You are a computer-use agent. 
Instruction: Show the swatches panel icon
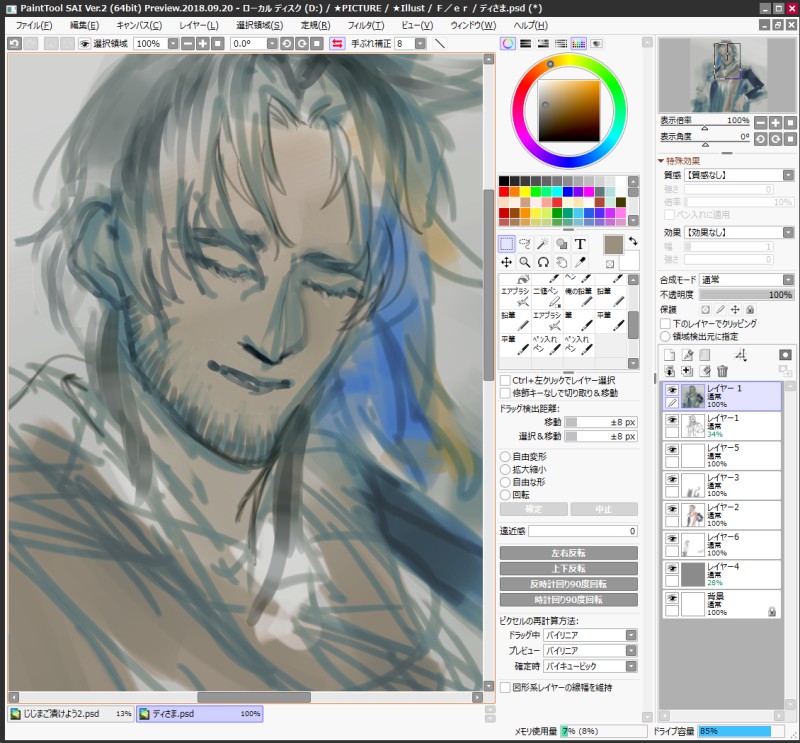click(579, 43)
